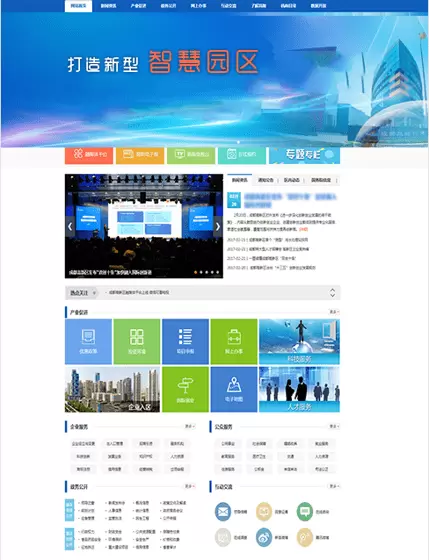Viewport: 429px width, 560px height.
Task: Click the hot topics ticker up/down stepper
Action: tap(332, 293)
